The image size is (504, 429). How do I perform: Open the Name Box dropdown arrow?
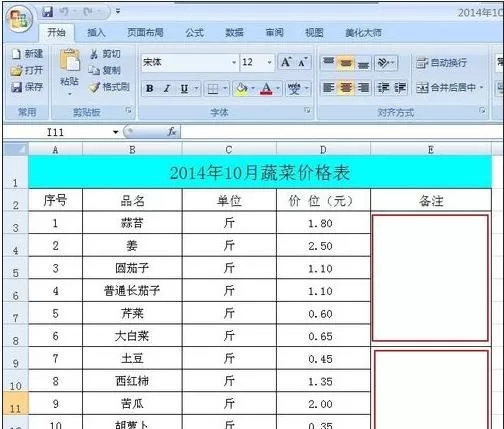coord(115,132)
